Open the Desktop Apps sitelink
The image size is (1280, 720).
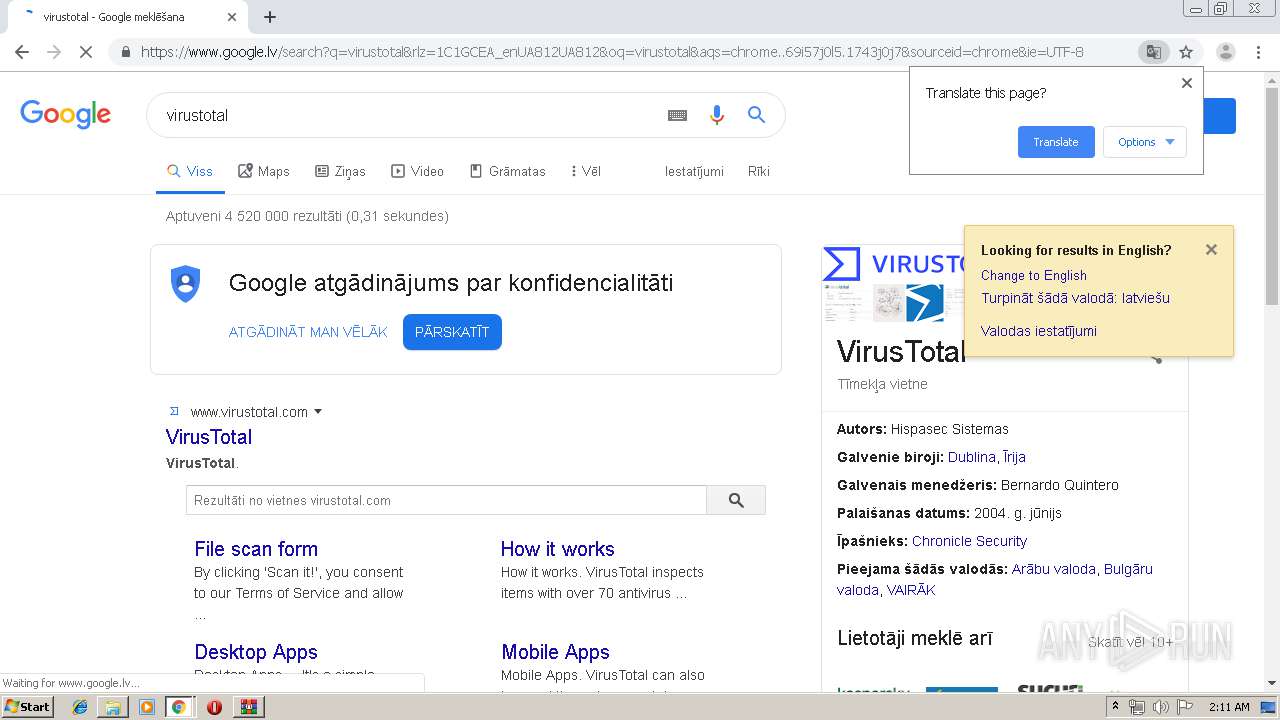pos(256,652)
